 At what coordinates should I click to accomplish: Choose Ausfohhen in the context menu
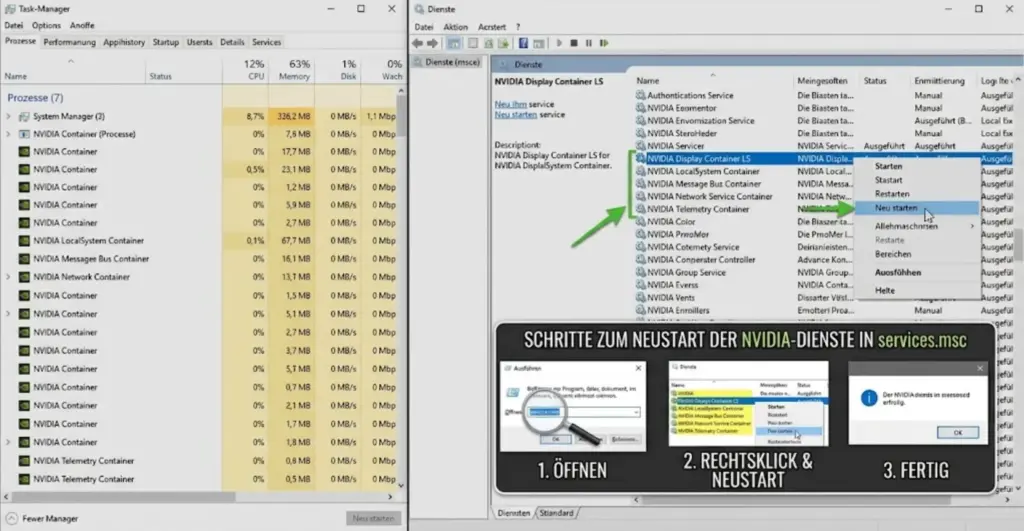point(918,272)
